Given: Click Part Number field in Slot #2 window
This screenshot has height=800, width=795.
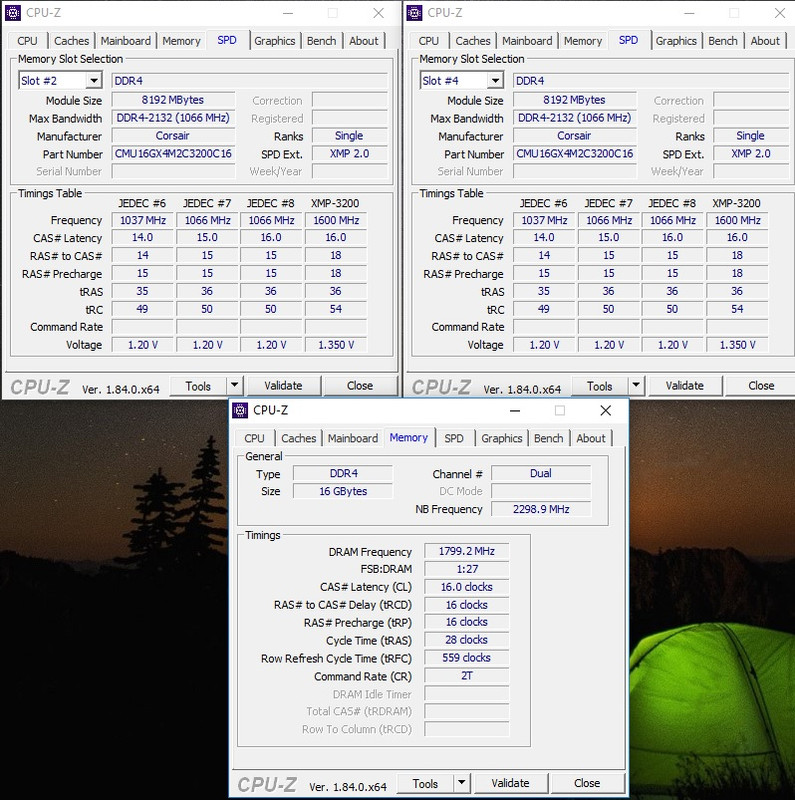Looking at the screenshot, I should point(173,154).
